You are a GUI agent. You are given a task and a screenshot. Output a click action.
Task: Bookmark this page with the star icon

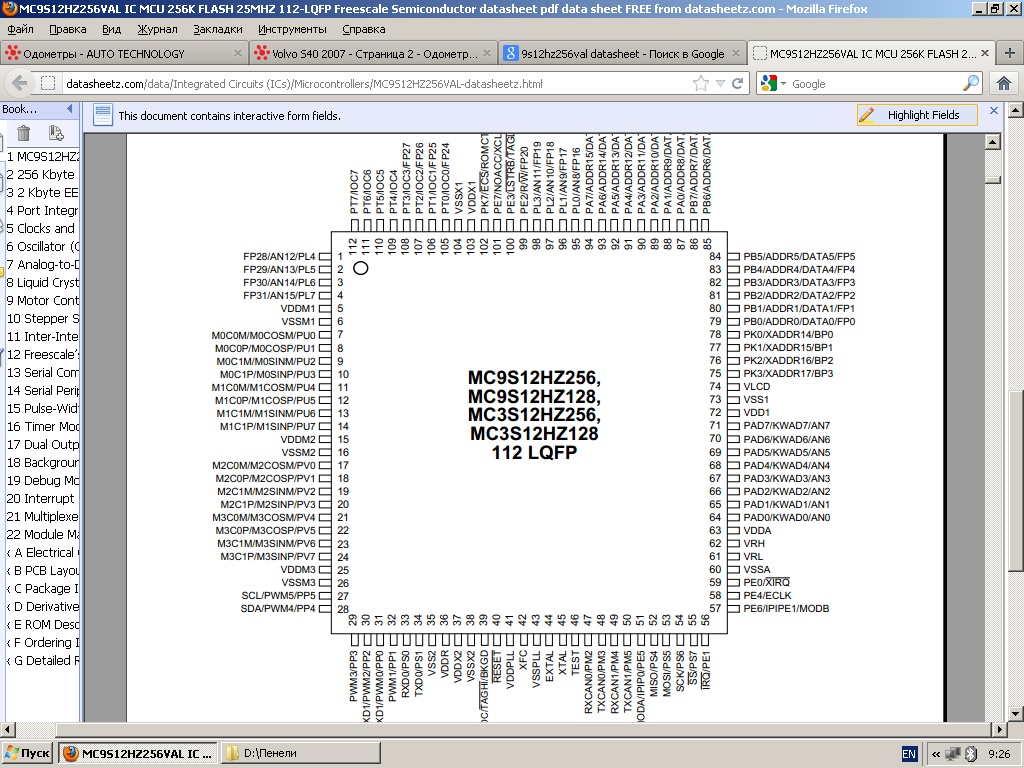coord(701,84)
